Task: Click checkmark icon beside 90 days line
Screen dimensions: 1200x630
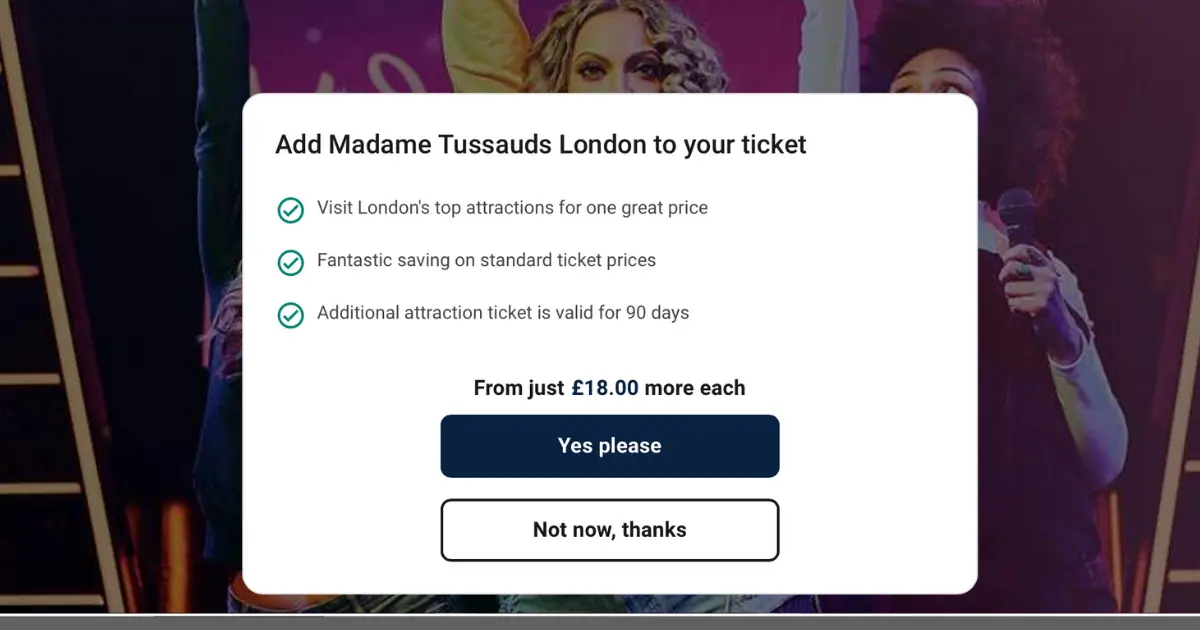Action: click(290, 315)
